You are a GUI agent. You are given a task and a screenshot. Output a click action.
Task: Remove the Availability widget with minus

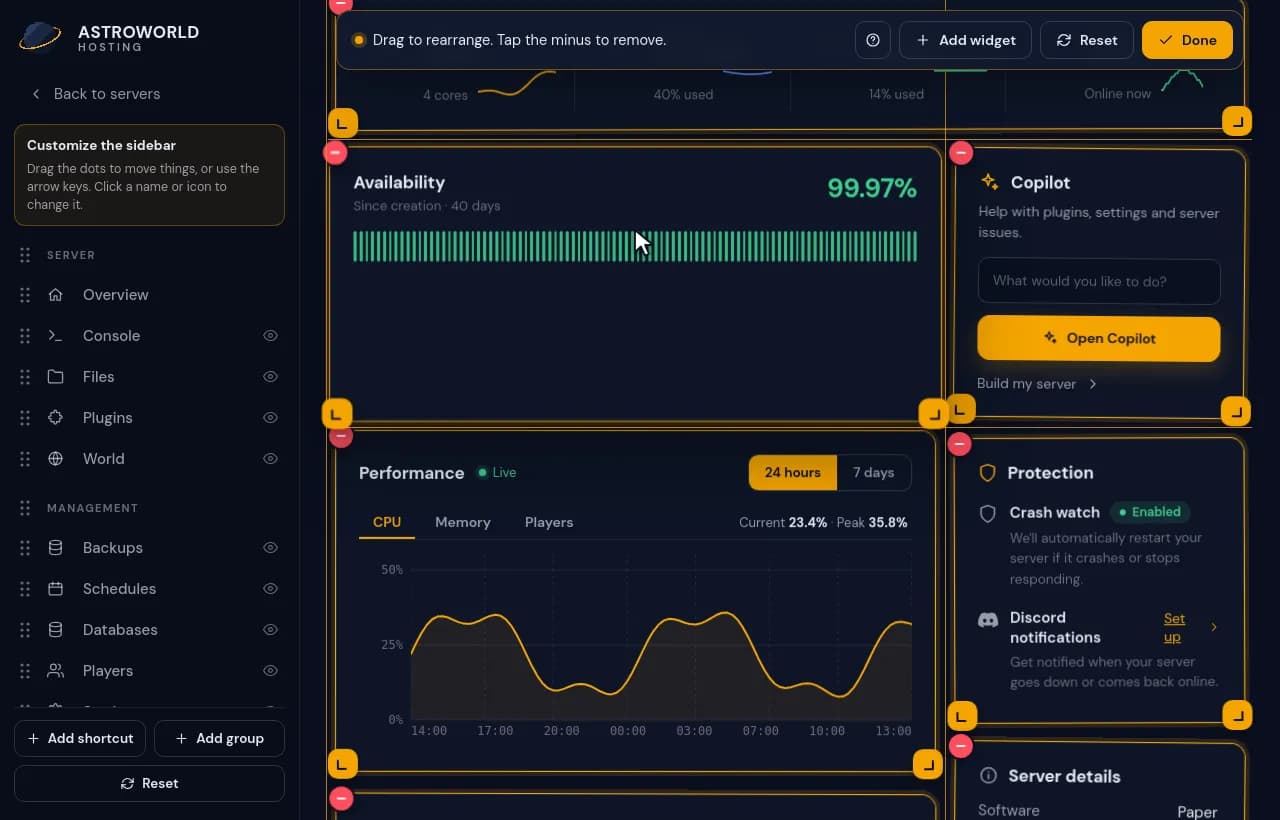[335, 152]
